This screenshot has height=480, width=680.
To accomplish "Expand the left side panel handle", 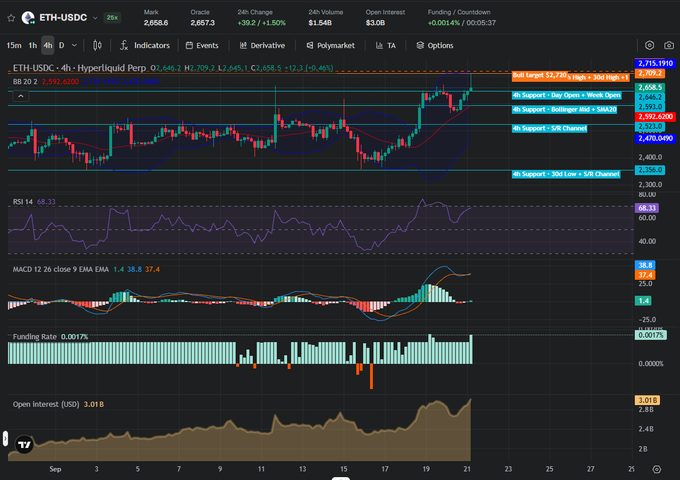I will pyautogui.click(x=5, y=438).
